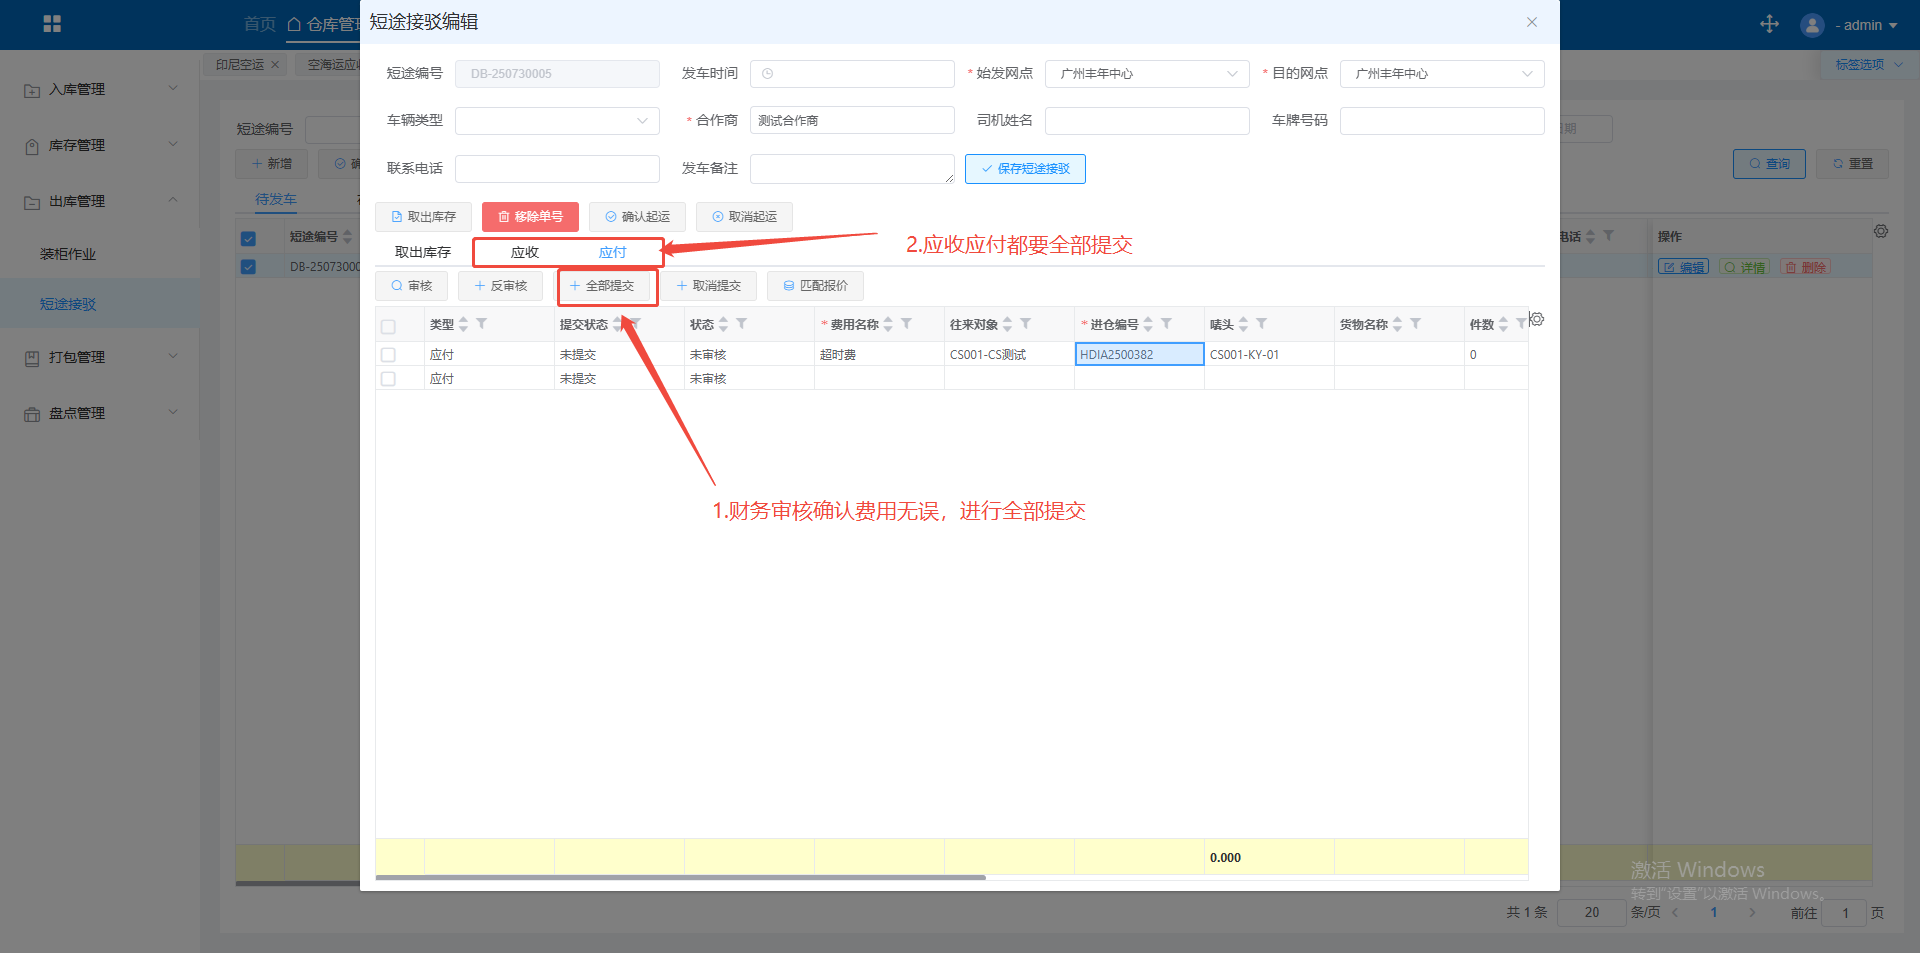Viewport: 1920px width, 953px height.
Task: Click the move arrows icon in header
Action: [x=1769, y=24]
